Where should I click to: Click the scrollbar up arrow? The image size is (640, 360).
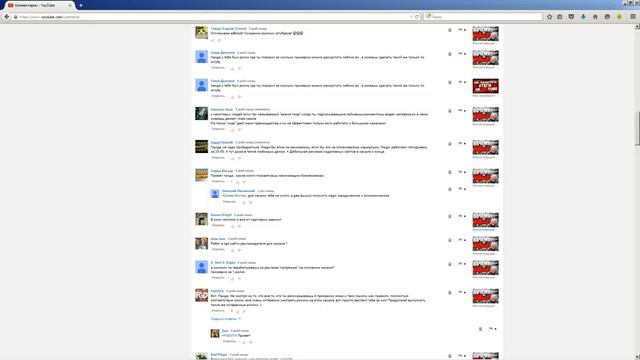[637, 27]
